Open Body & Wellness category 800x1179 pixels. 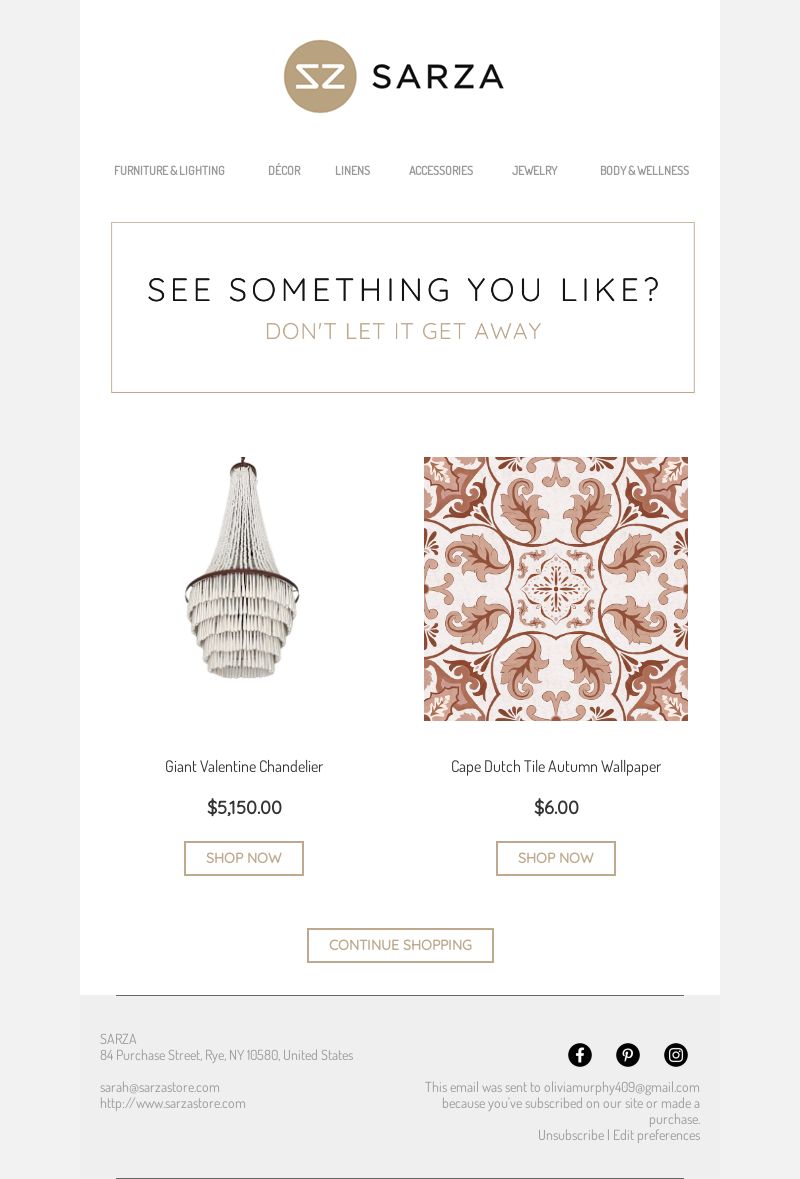644,171
